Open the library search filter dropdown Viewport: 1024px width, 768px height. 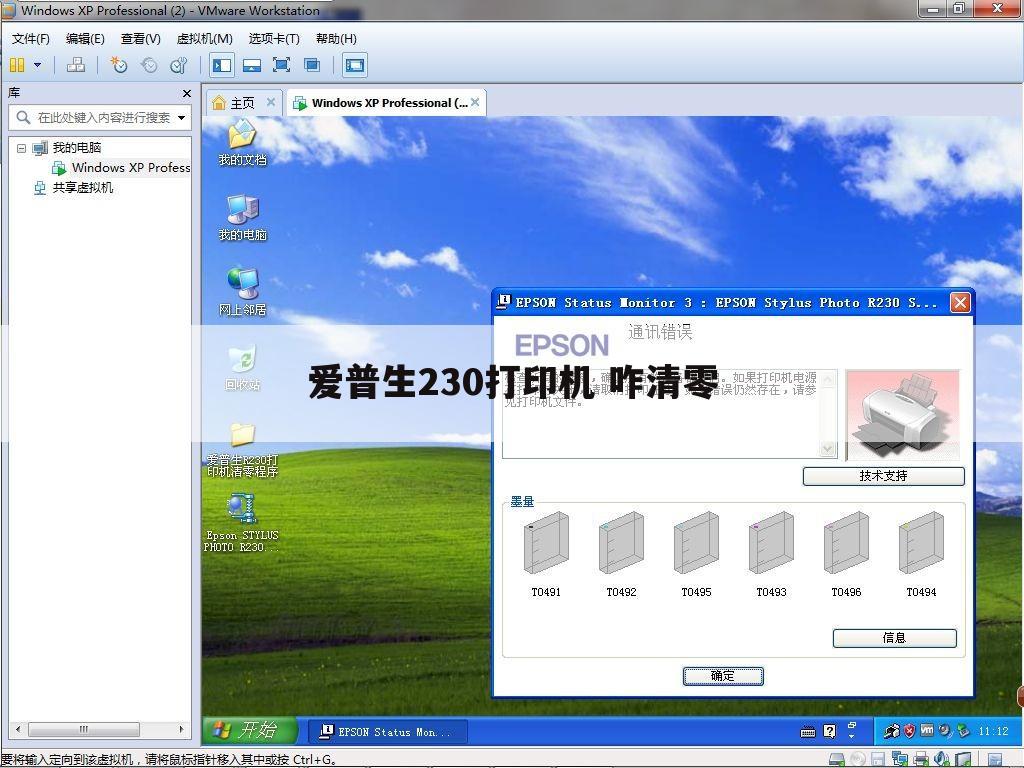tap(182, 118)
